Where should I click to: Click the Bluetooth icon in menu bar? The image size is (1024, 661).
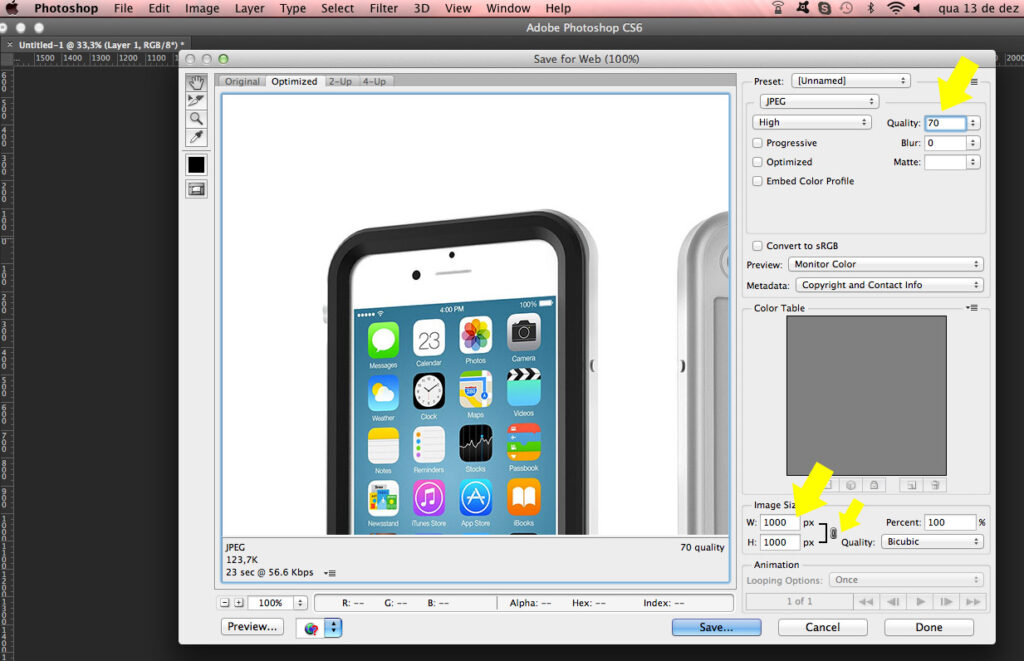click(x=870, y=8)
